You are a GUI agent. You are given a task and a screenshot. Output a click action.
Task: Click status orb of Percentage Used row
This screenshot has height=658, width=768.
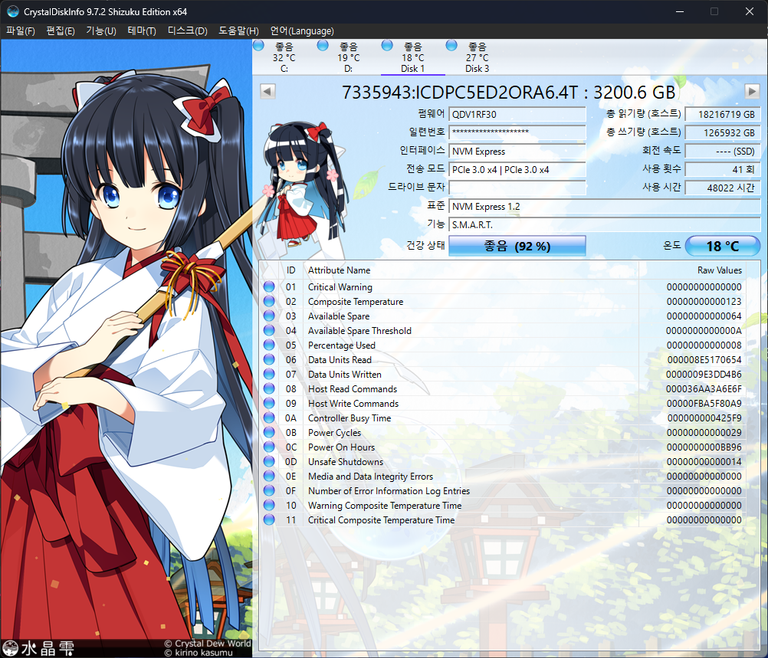pos(269,345)
